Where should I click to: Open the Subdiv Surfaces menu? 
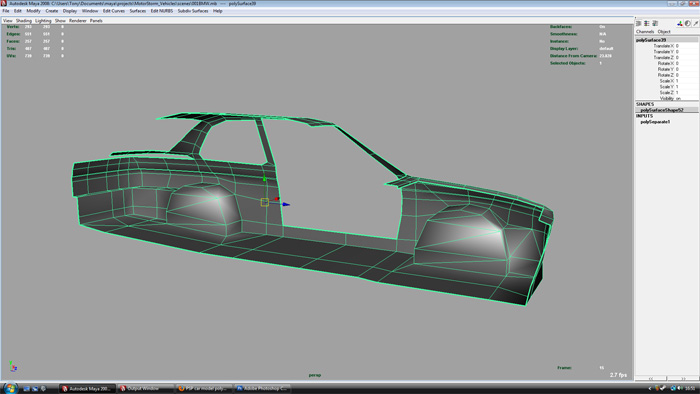193,11
